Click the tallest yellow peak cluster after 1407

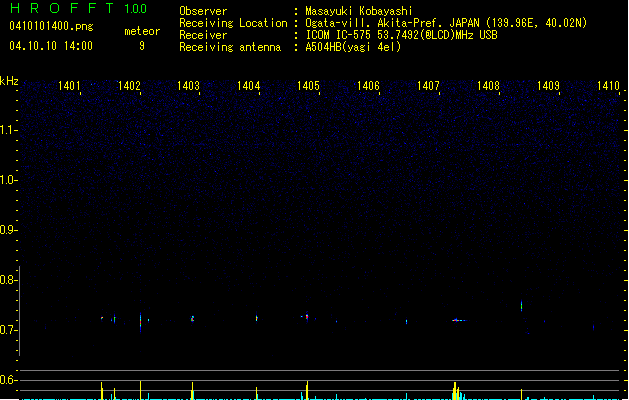pyautogui.click(x=456, y=391)
